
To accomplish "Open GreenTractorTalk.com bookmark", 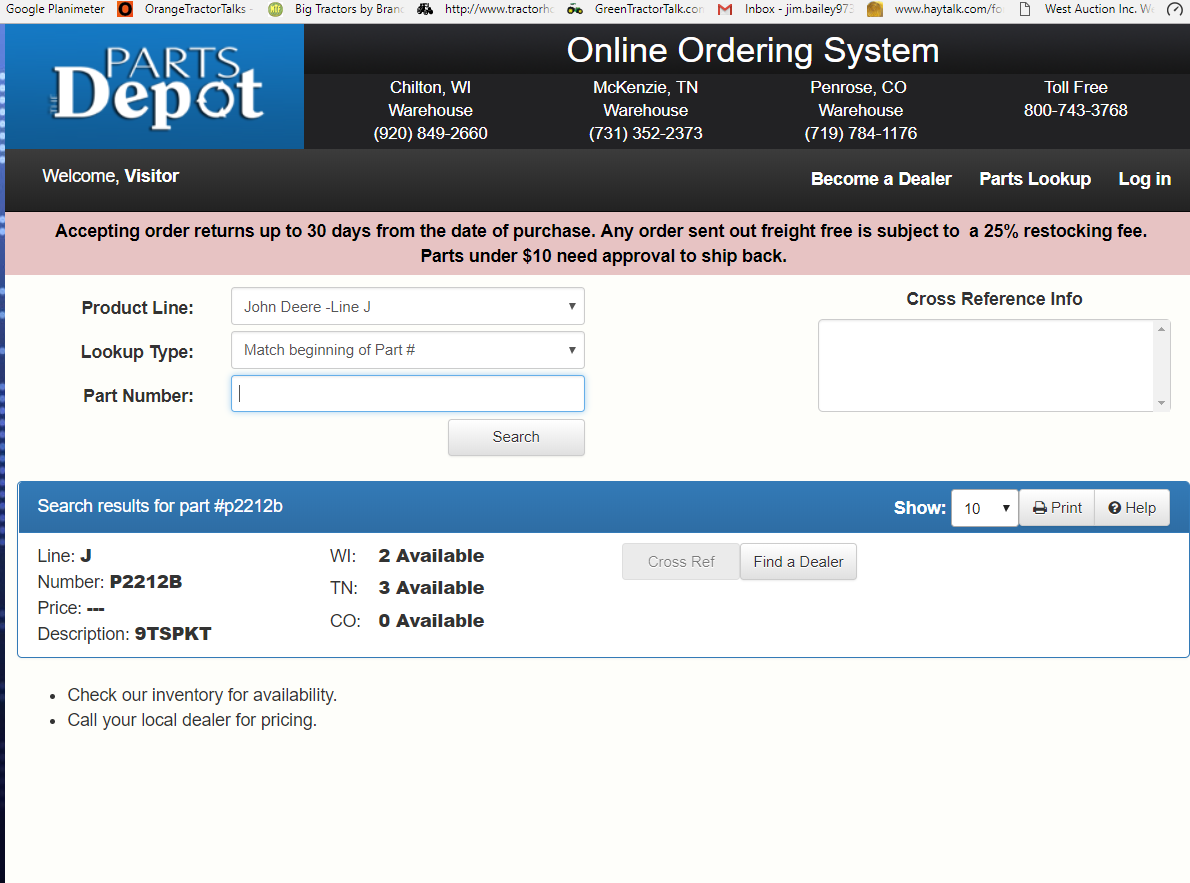I will click(x=636, y=9).
